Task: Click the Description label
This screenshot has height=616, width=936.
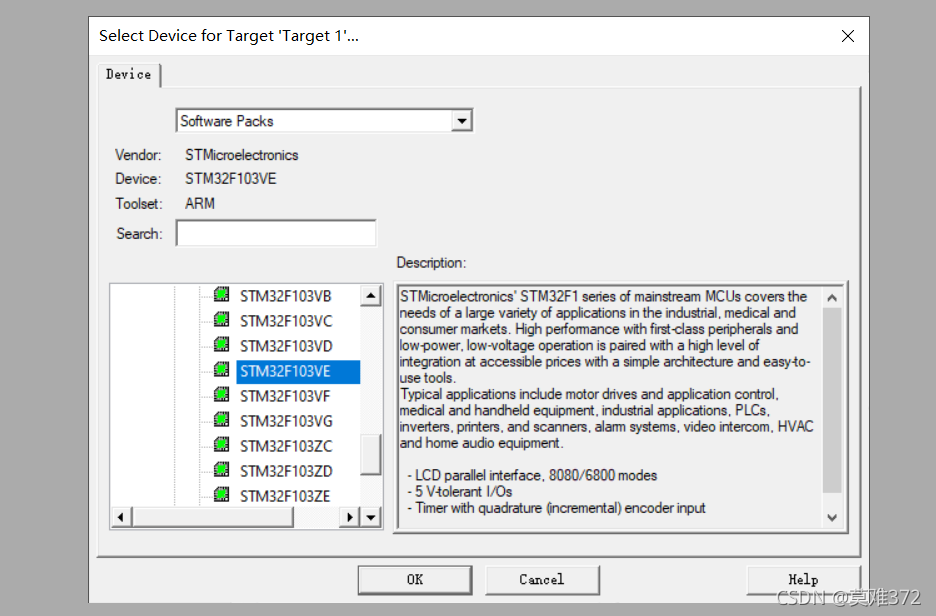Action: [x=431, y=263]
